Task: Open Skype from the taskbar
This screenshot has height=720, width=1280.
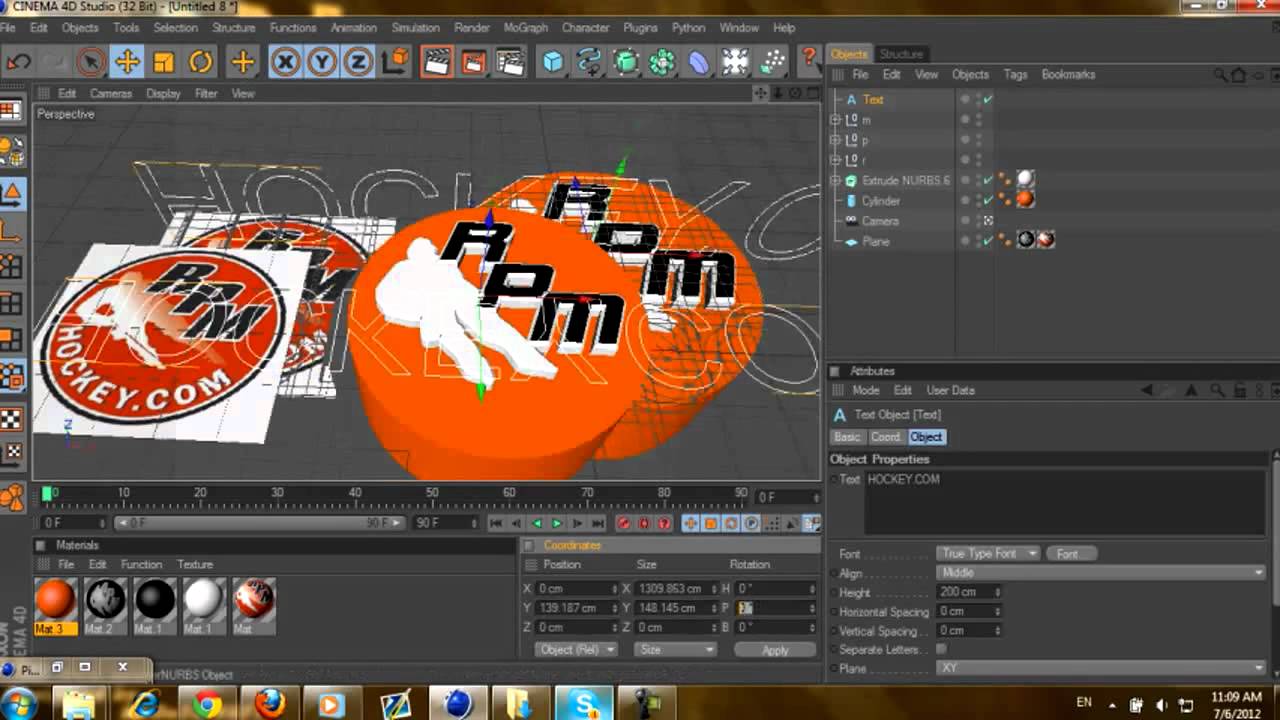Action: (x=584, y=704)
